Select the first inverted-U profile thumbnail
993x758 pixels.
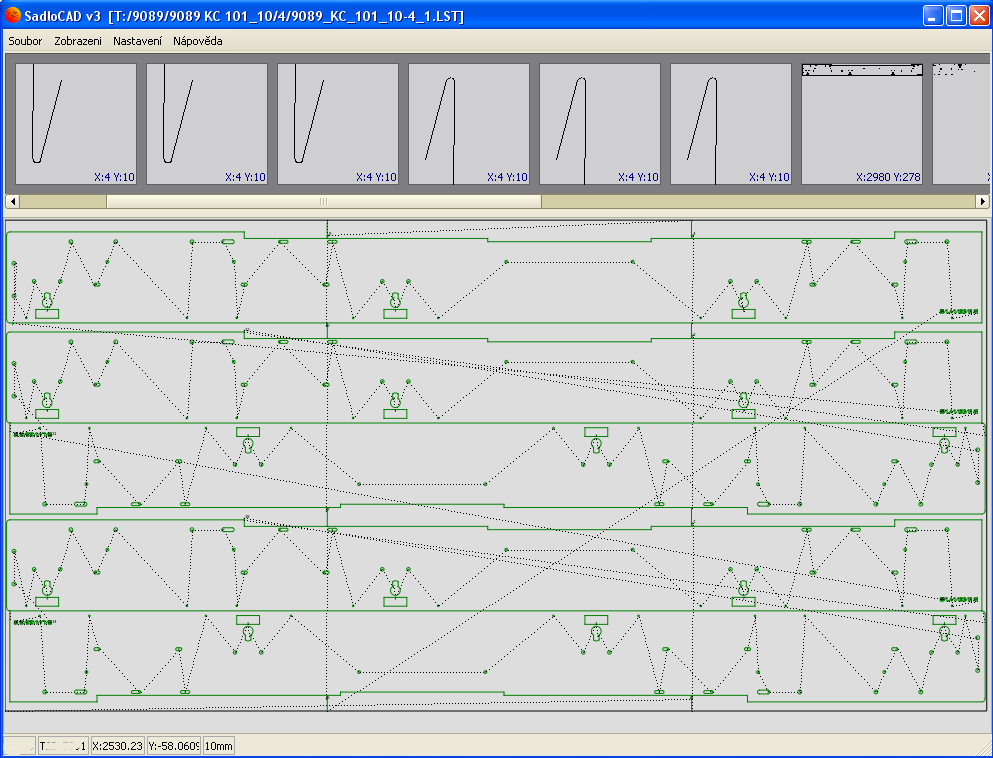(469, 123)
